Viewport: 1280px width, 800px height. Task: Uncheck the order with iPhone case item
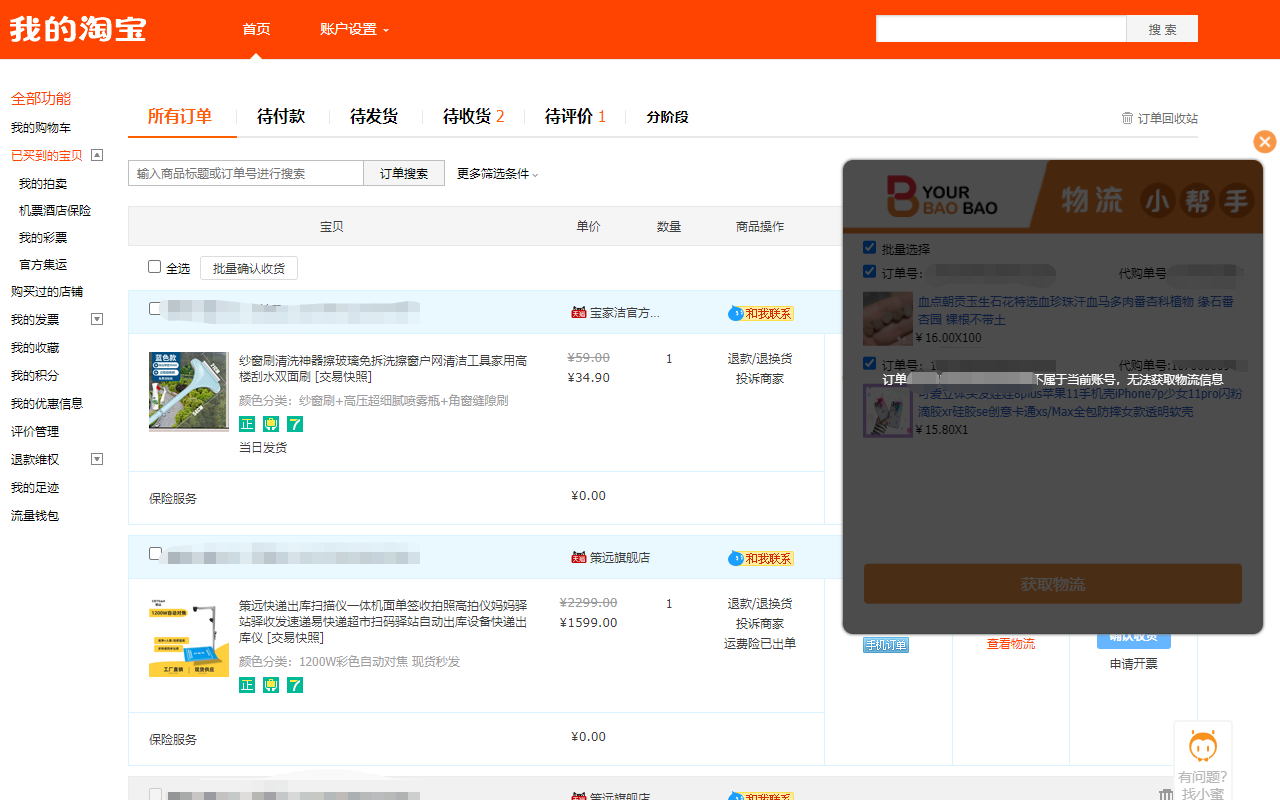click(869, 363)
